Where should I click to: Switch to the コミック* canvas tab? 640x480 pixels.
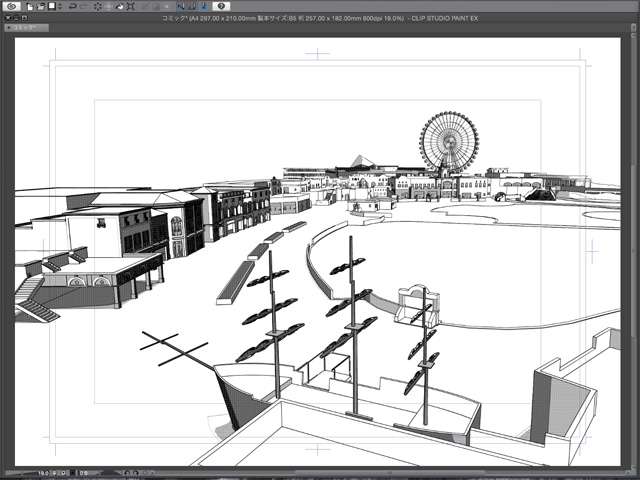(x=26, y=28)
